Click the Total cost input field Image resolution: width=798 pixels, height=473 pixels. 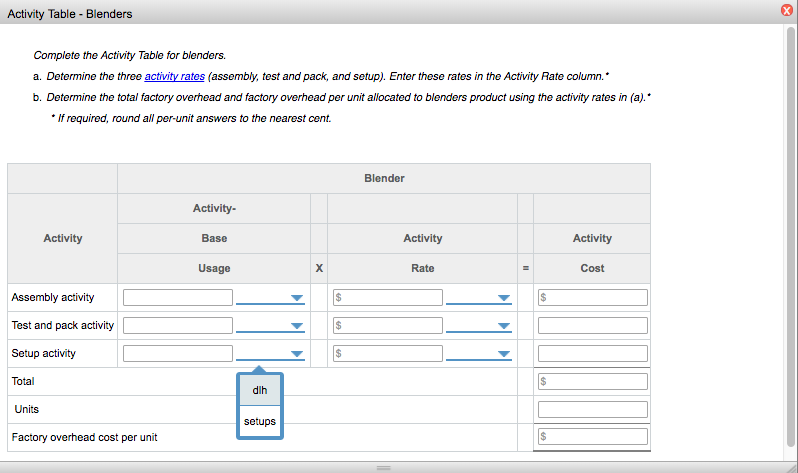click(x=593, y=381)
